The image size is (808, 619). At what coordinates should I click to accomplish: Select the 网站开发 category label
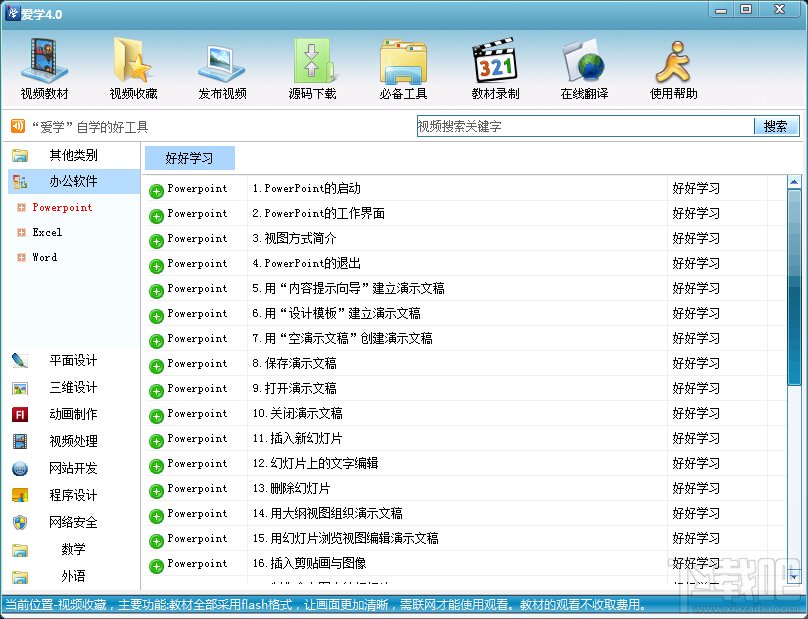click(x=73, y=468)
